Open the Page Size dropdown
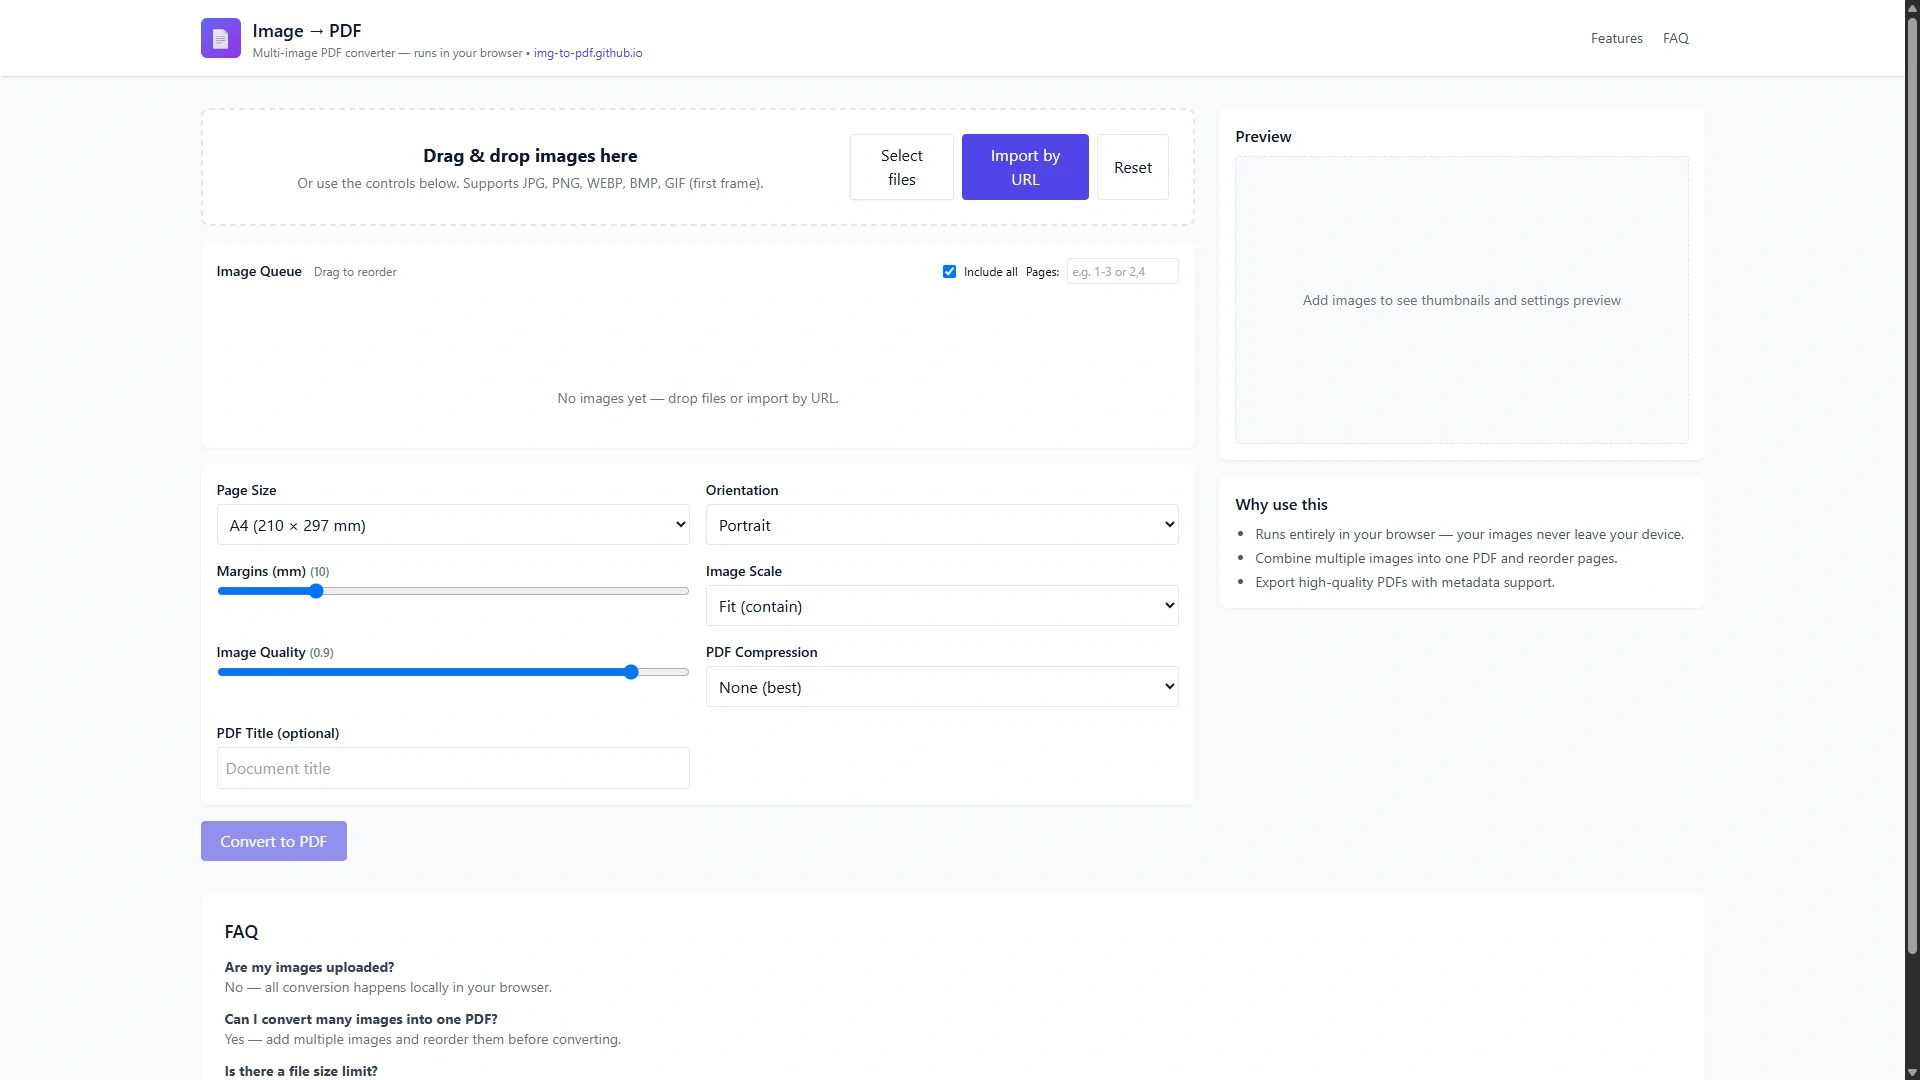Image resolution: width=1920 pixels, height=1080 pixels. (453, 525)
